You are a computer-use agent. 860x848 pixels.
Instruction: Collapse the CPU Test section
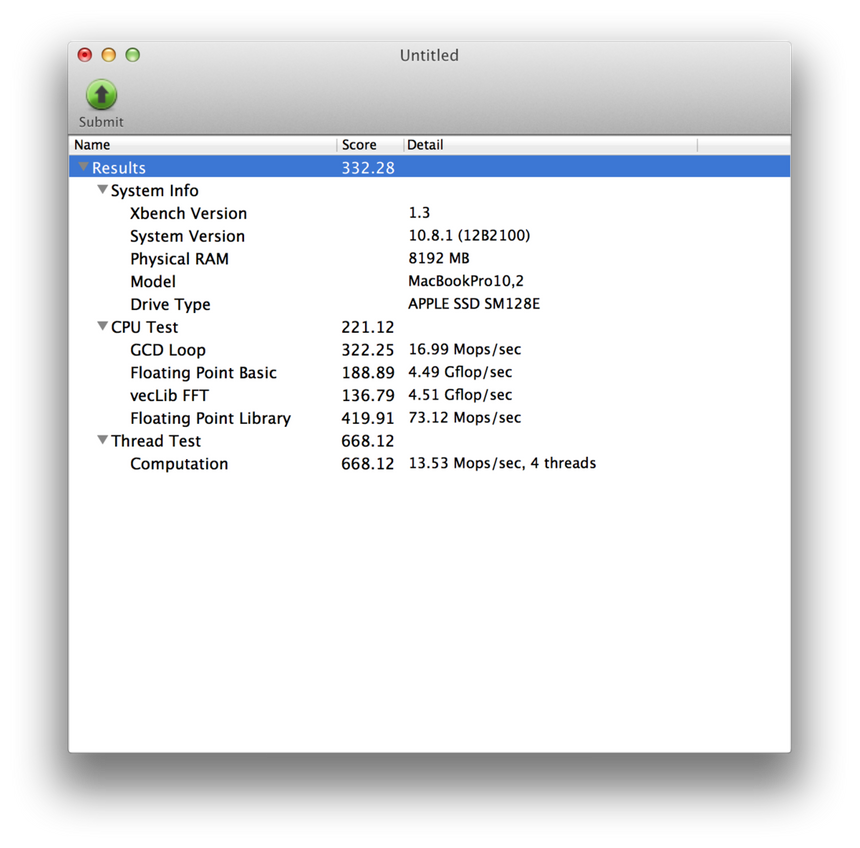tap(102, 326)
